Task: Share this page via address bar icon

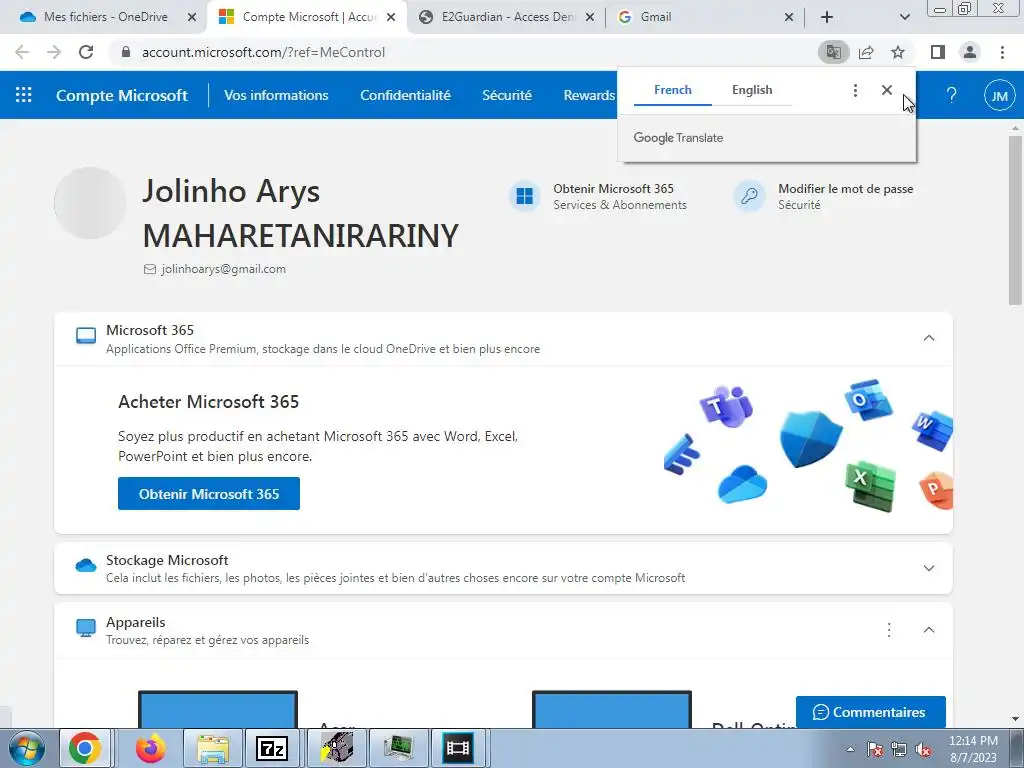Action: click(866, 52)
